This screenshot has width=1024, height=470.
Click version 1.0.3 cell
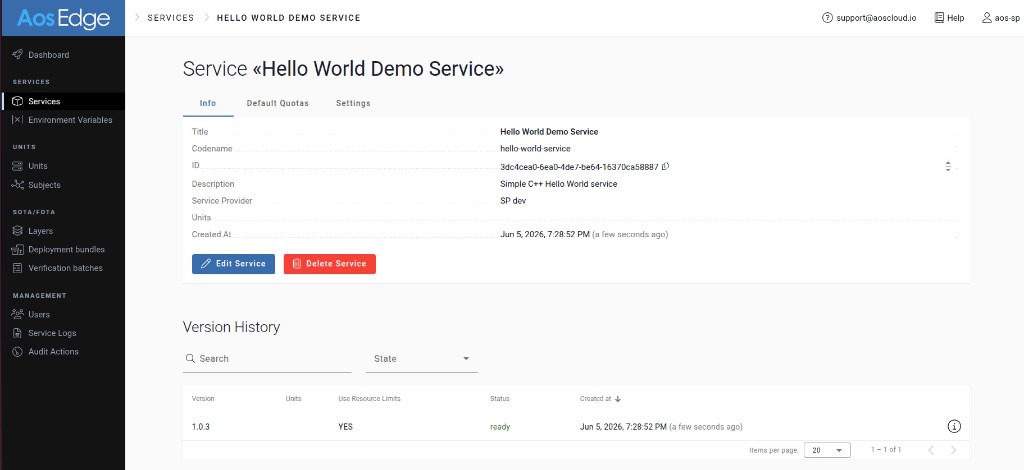pyautogui.click(x=200, y=427)
